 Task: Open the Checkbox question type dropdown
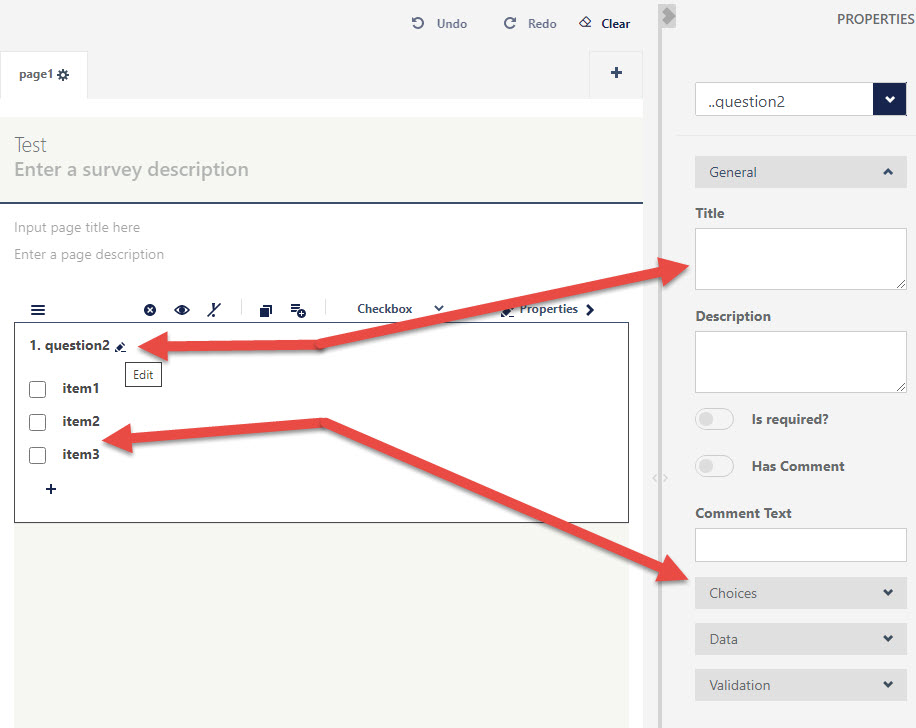pos(400,310)
